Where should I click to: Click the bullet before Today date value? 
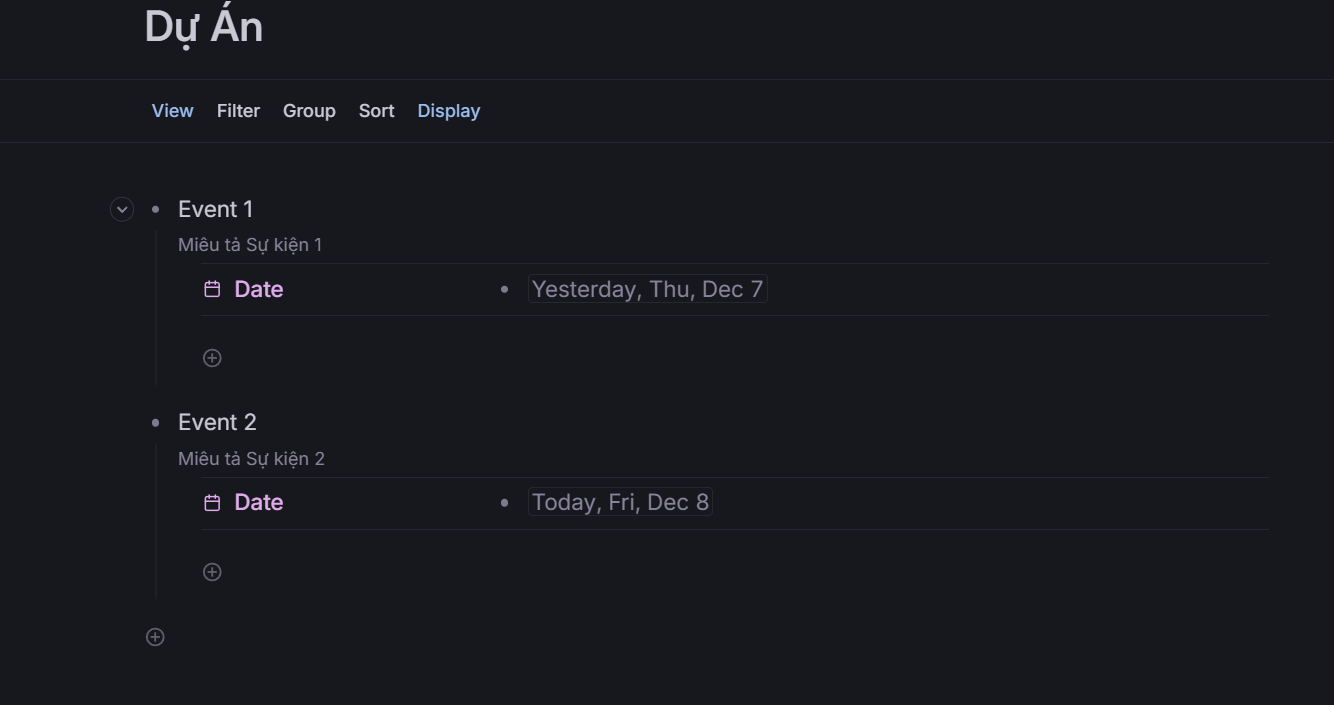click(x=504, y=502)
